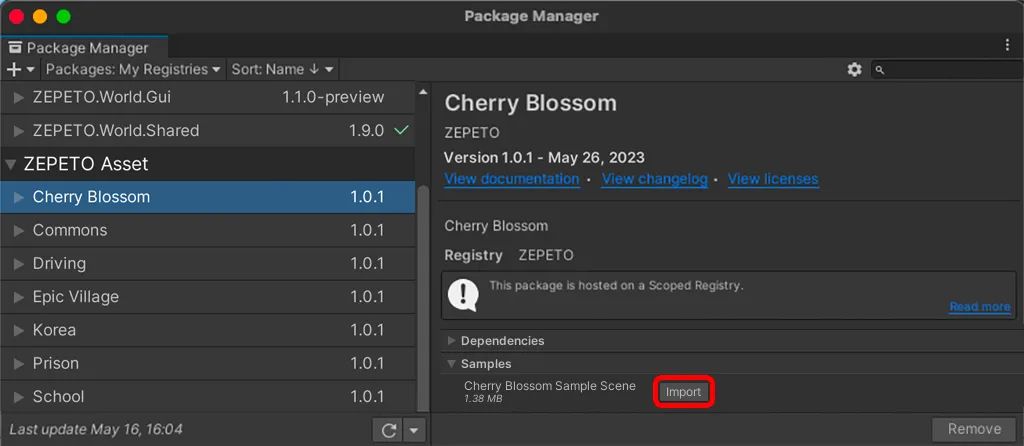Screen dimensions: 1024x446
Task: Click the scoped registry exclamation icon
Action: click(463, 296)
